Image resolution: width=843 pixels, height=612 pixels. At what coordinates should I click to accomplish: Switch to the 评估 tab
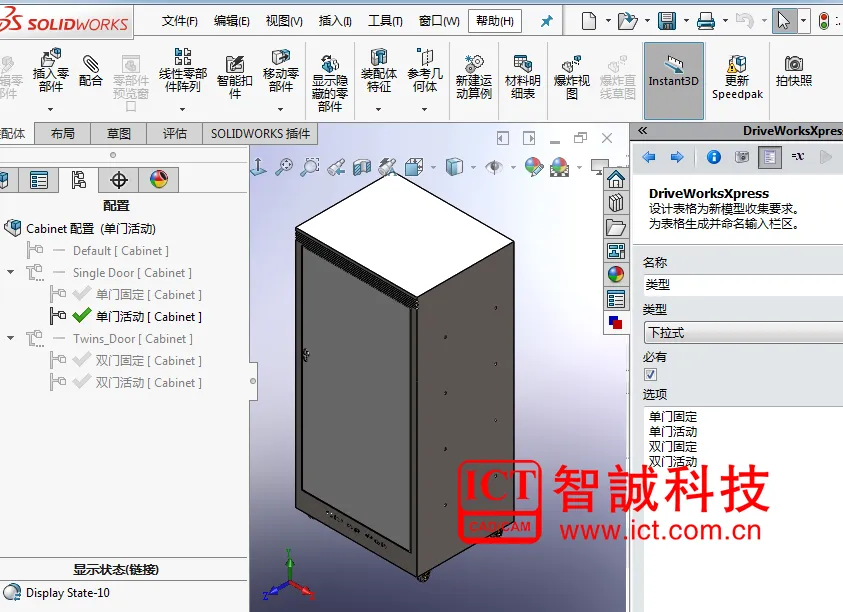(x=175, y=133)
